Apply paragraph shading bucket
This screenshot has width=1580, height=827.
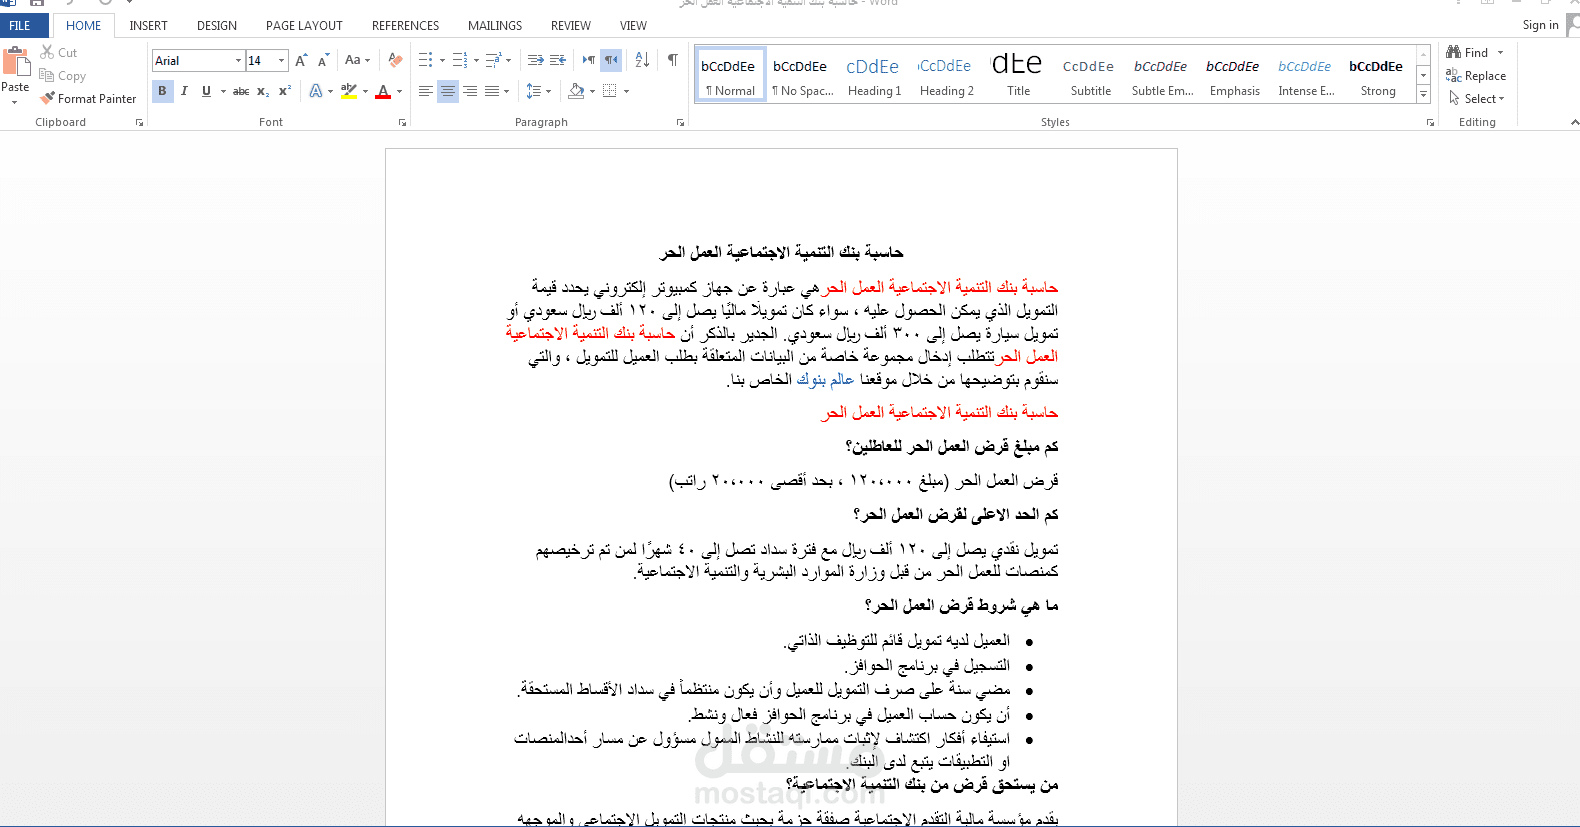[x=576, y=91]
